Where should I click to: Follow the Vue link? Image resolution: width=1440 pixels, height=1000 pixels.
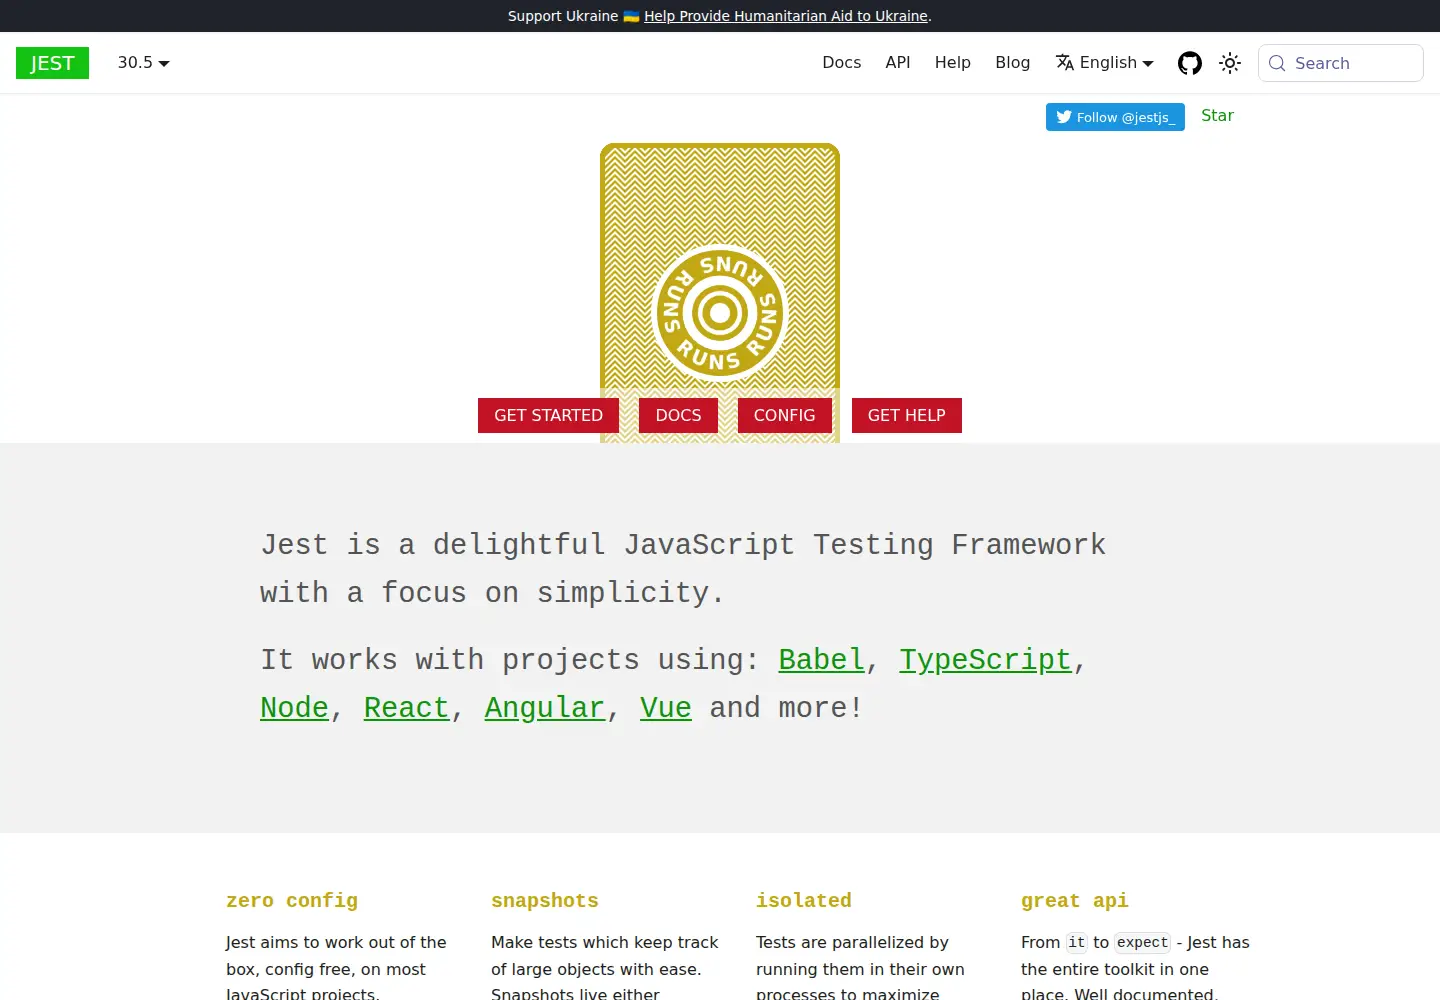tap(666, 708)
